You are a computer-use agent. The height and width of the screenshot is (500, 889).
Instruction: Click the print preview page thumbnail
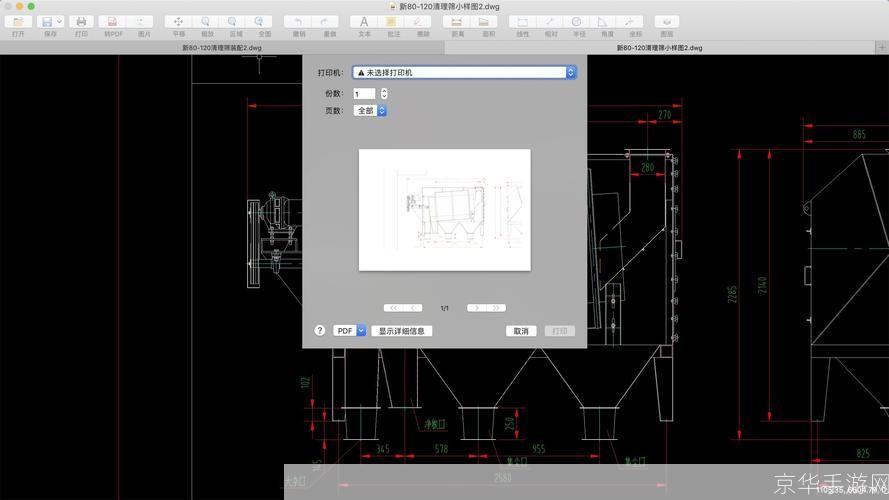pyautogui.click(x=444, y=210)
